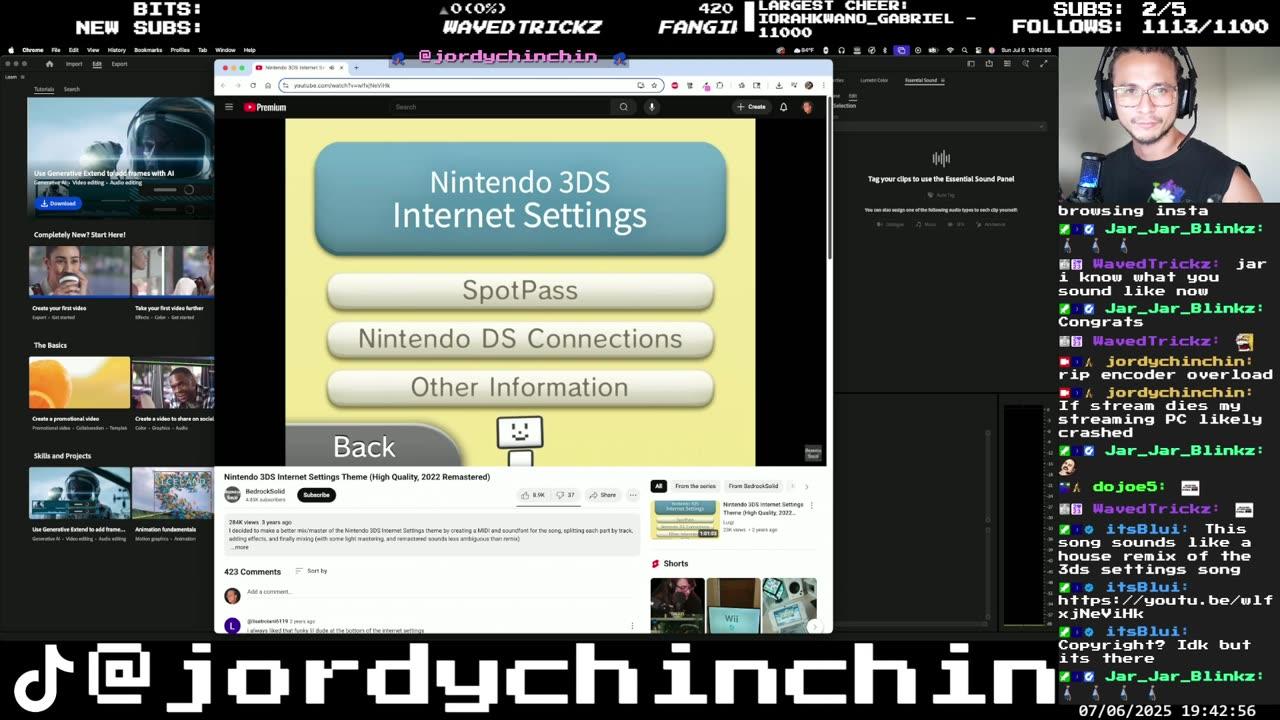Viewport: 1280px width, 720px height.
Task: Open the Lumetri Color panel tab
Action: click(x=874, y=80)
